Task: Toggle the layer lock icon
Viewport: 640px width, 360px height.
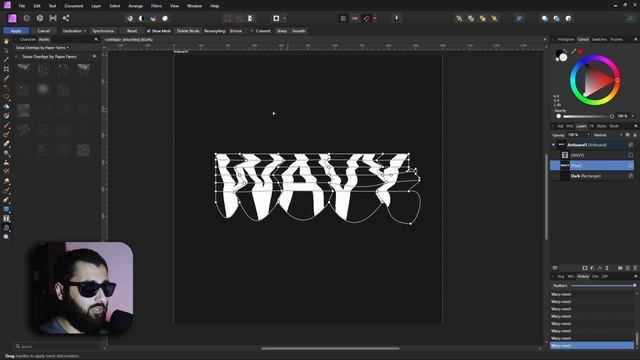Action: pyautogui.click(x=635, y=135)
